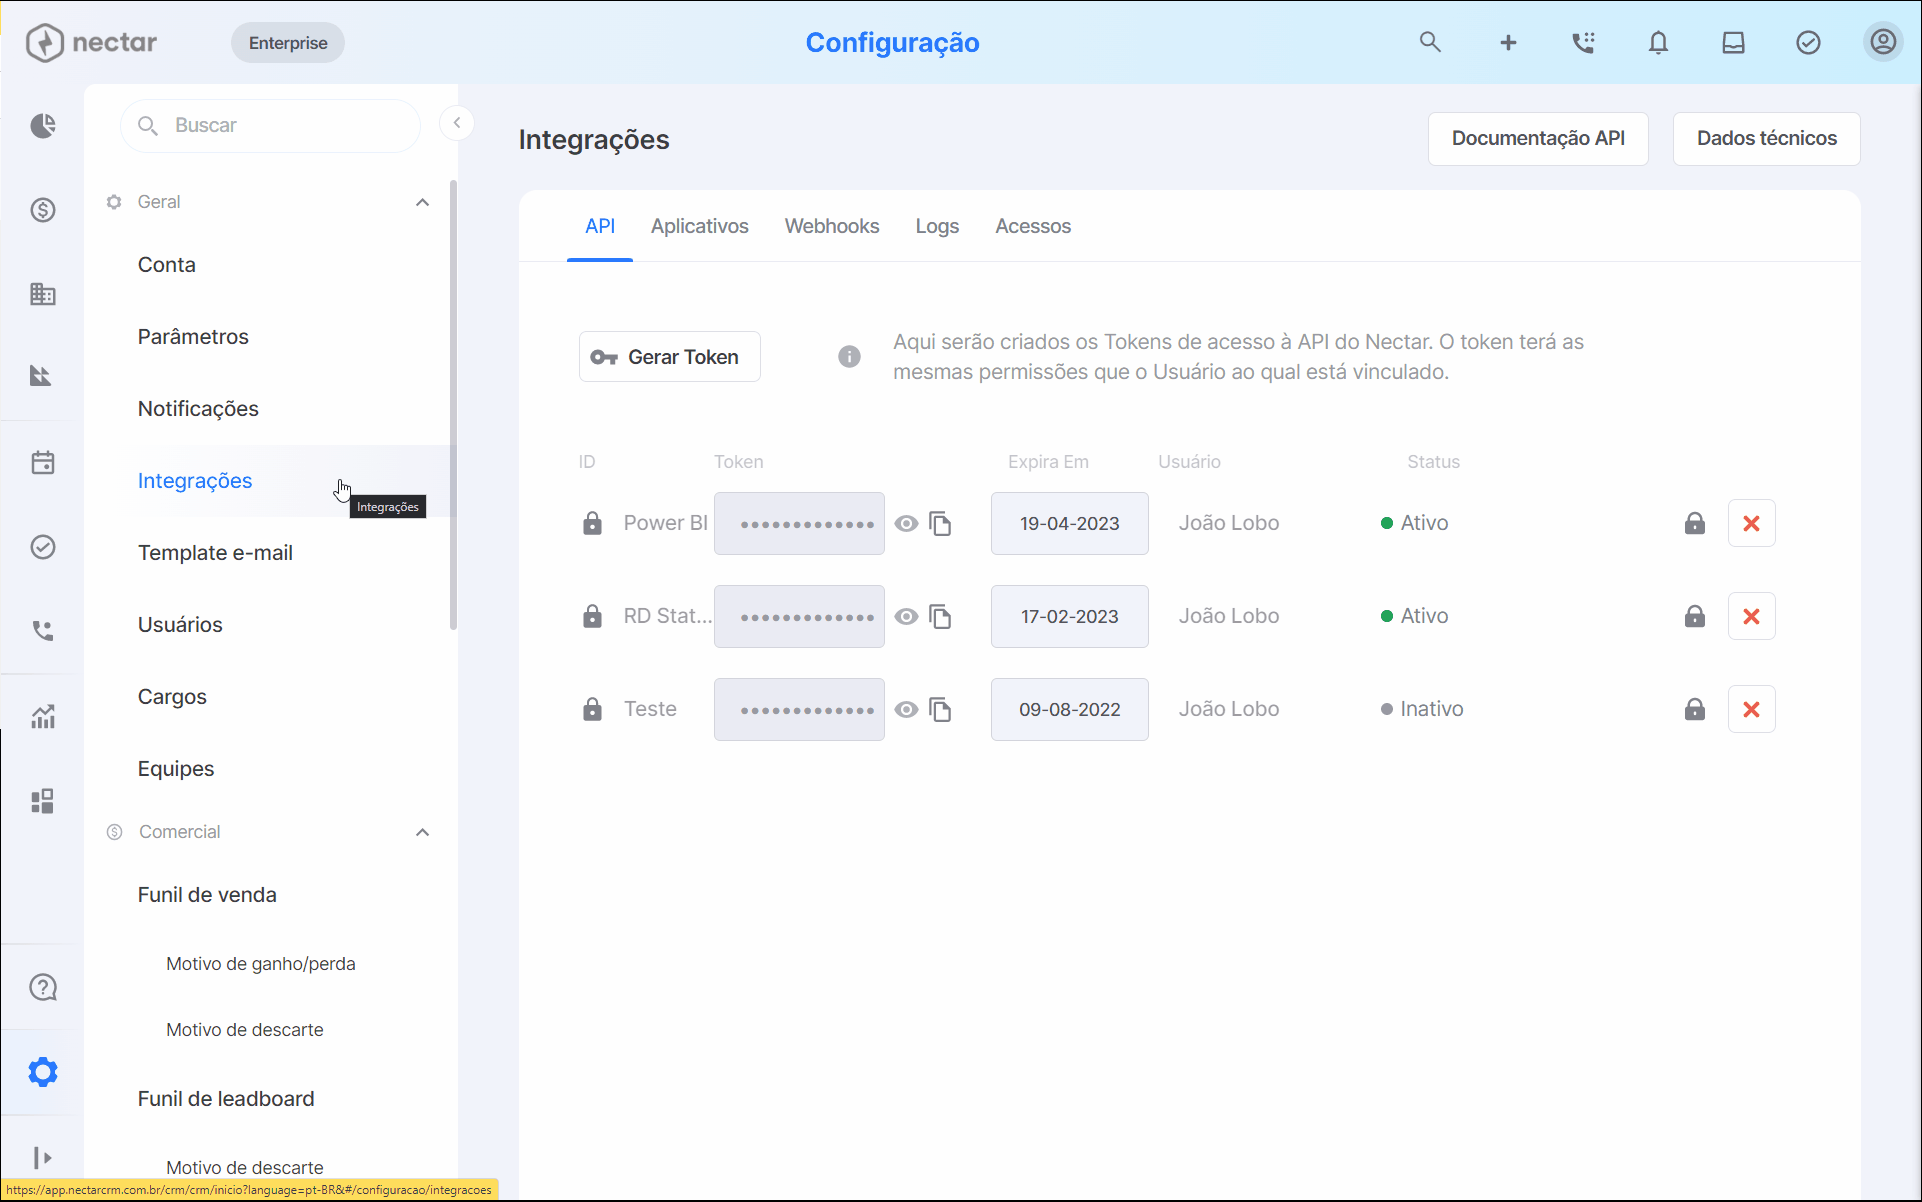Open the dollar sign sidebar icon

coord(43,210)
